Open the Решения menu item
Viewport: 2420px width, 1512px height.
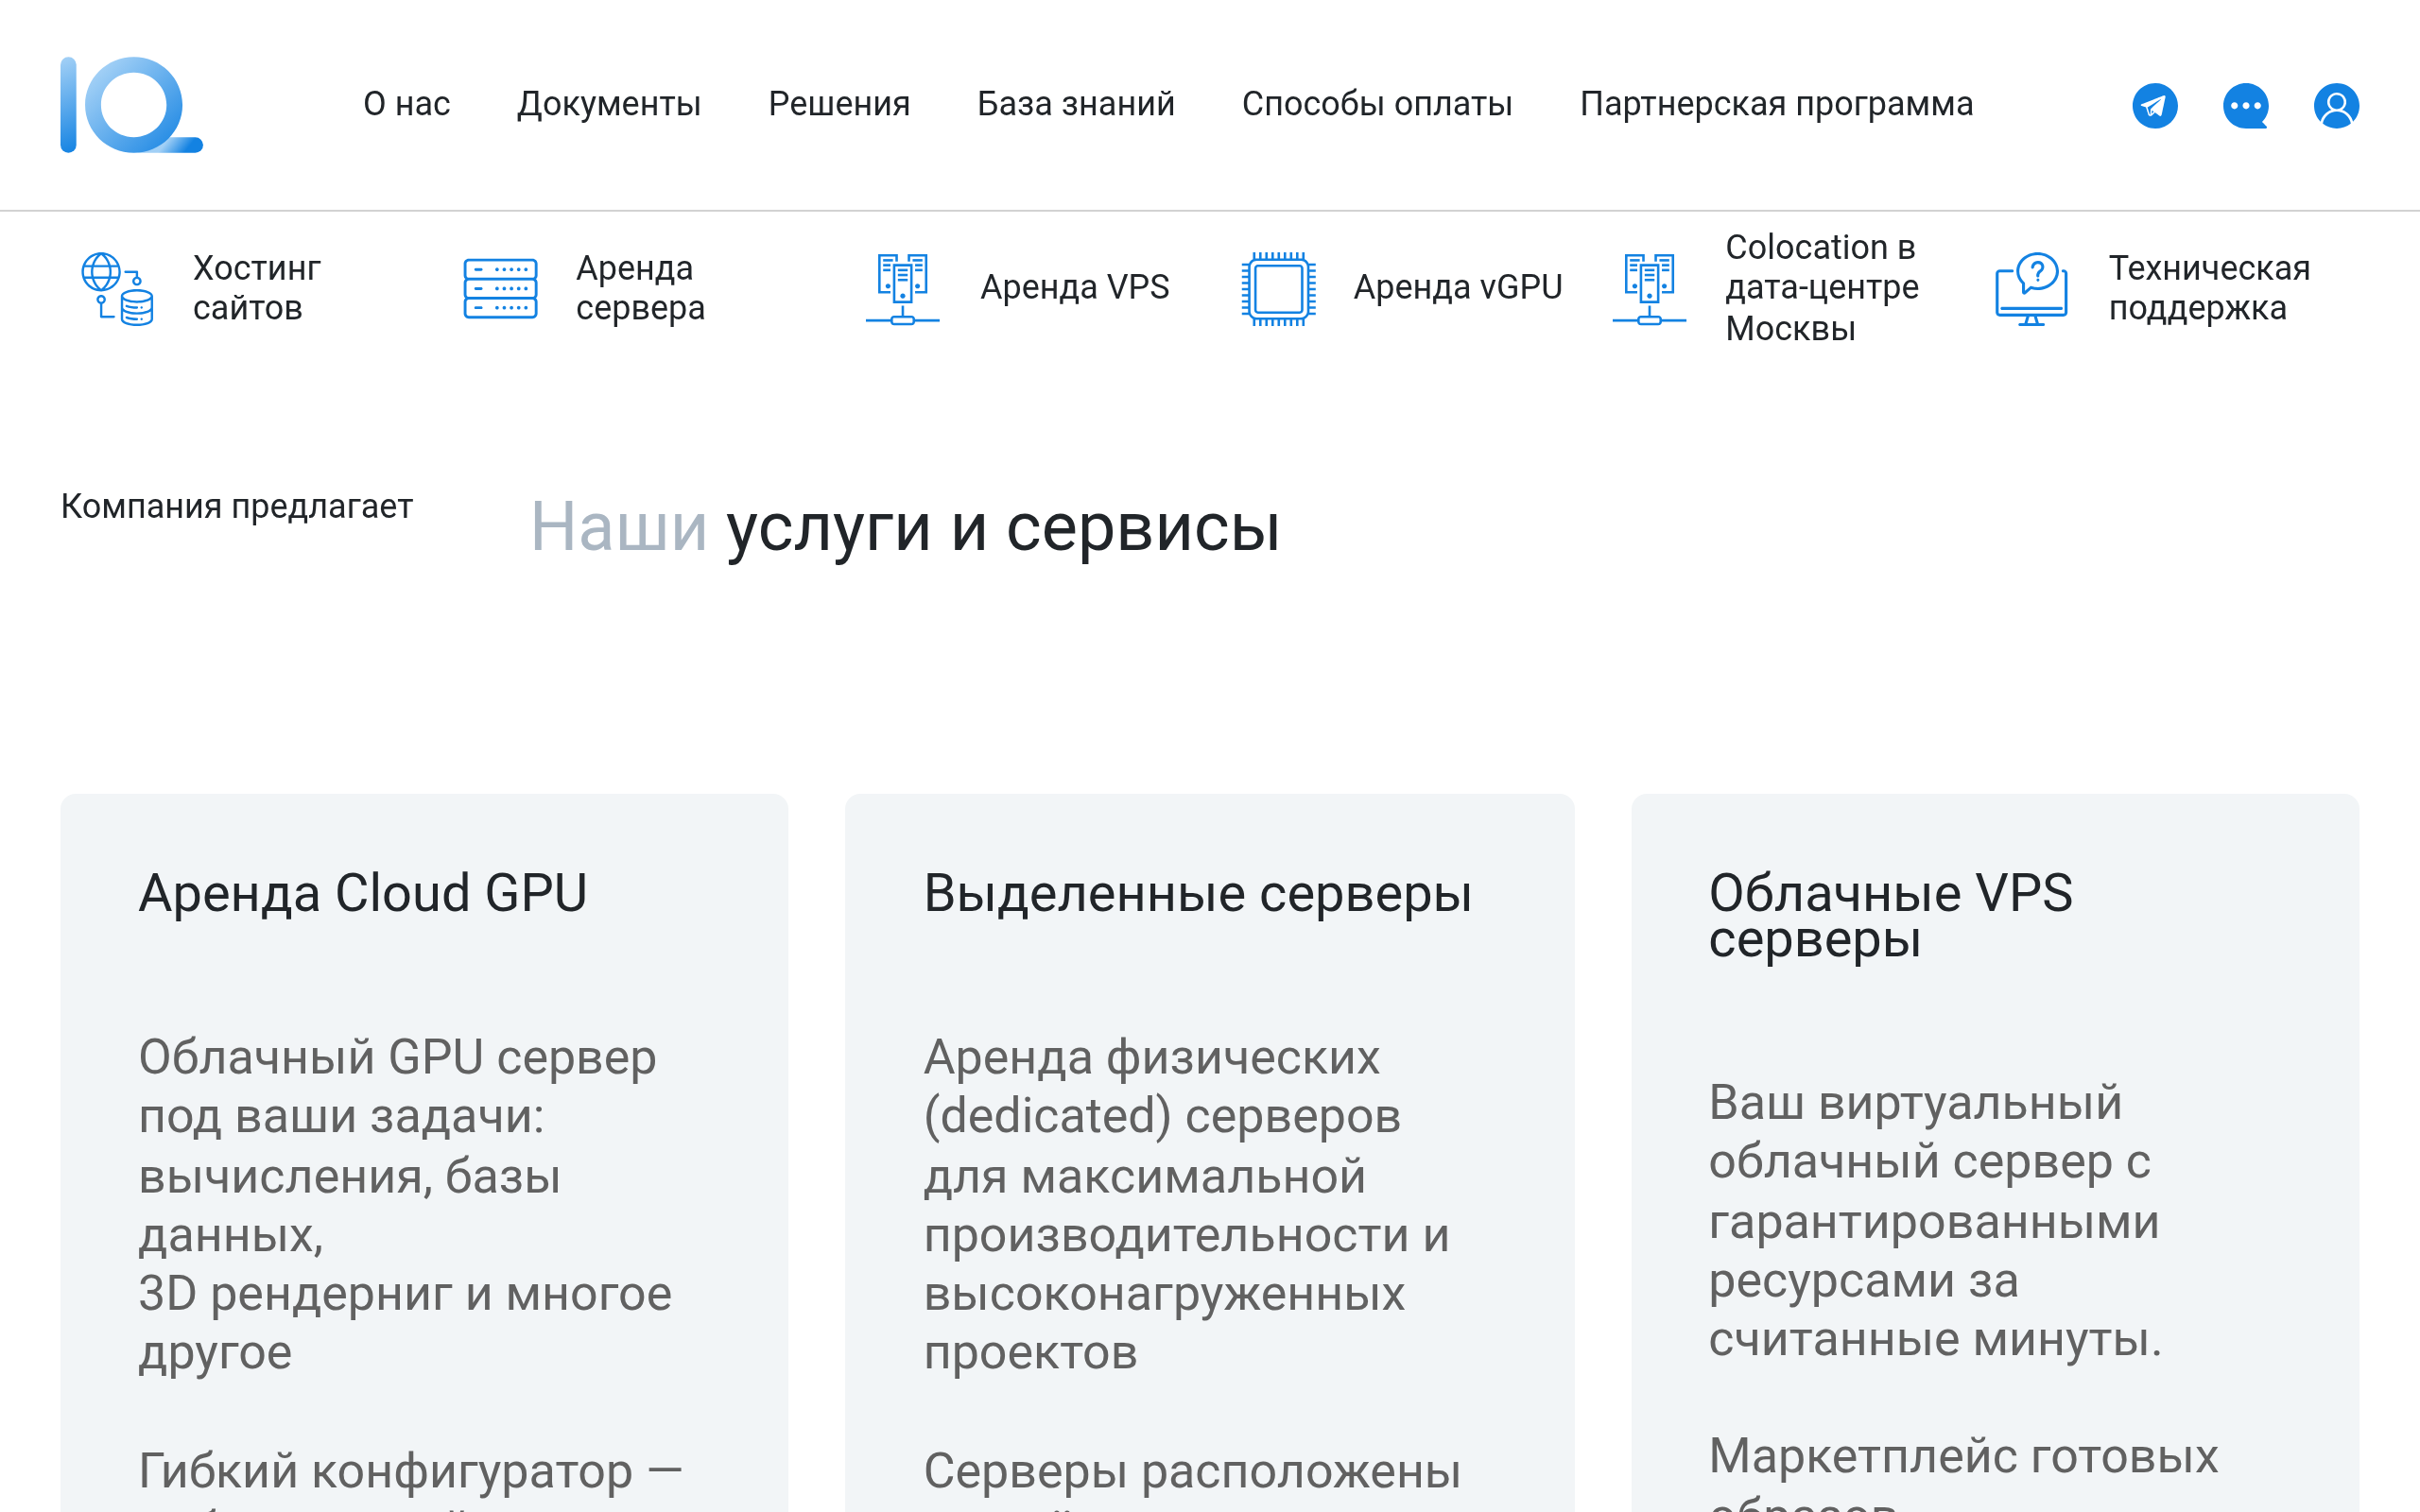[x=839, y=104]
